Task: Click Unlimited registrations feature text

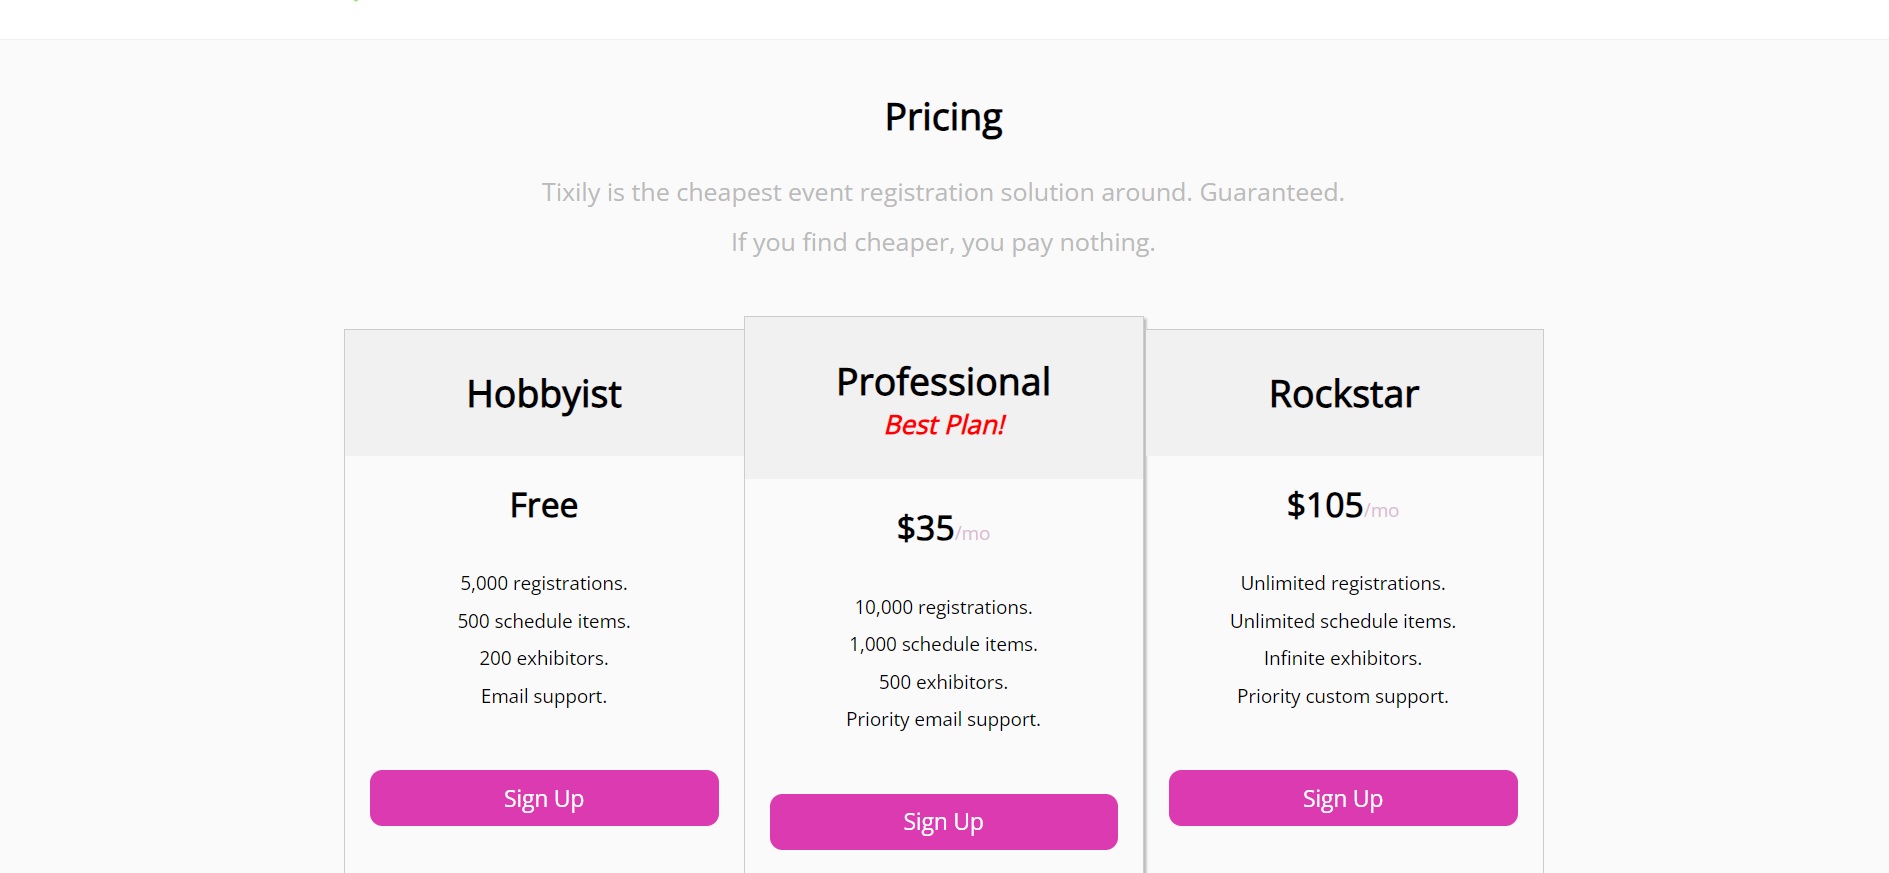Action: click(1343, 583)
